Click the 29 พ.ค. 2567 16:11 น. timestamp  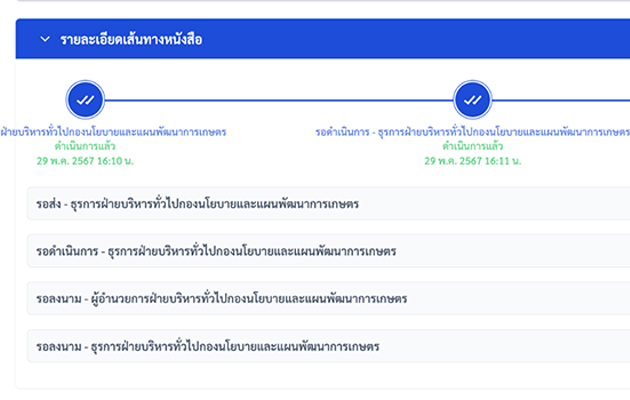pyautogui.click(x=472, y=160)
